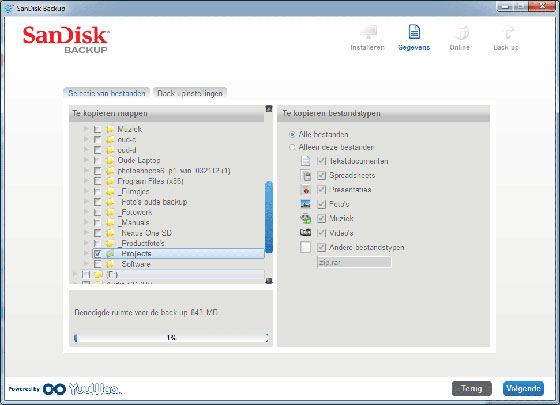Expand the _Manuals folder node
The height and width of the screenshot is (405, 560).
(x=86, y=222)
